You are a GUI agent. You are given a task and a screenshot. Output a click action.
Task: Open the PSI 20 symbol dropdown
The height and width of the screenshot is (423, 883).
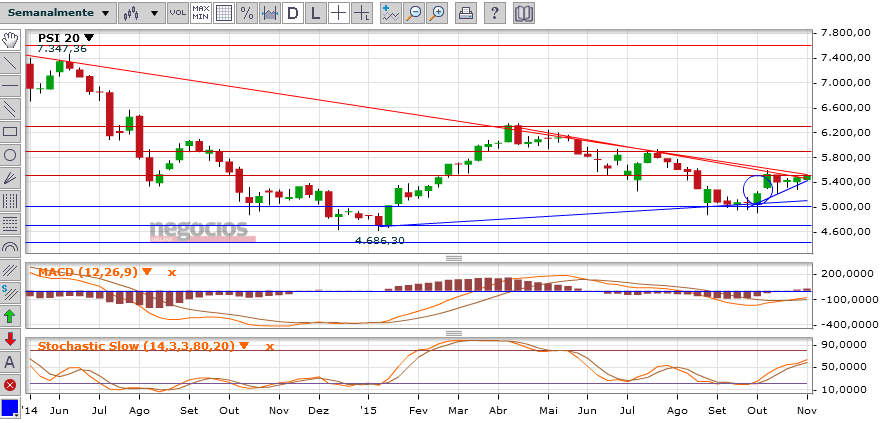89,38
